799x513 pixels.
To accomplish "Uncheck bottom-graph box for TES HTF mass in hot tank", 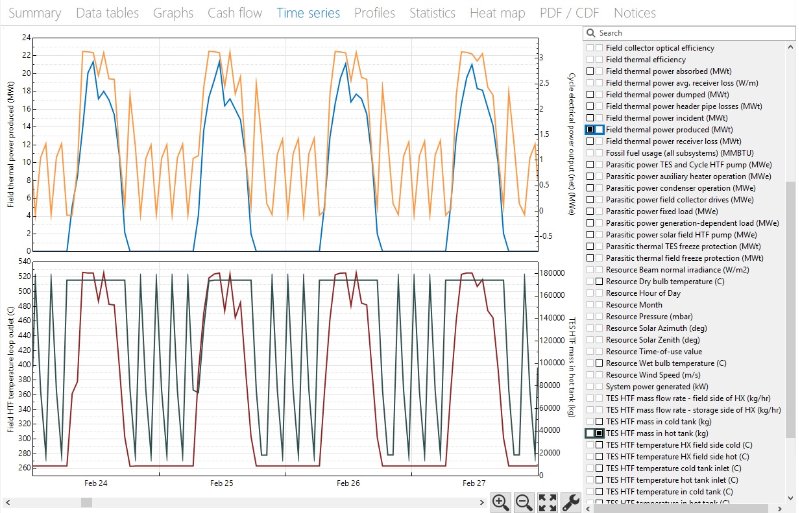I will 599,433.
